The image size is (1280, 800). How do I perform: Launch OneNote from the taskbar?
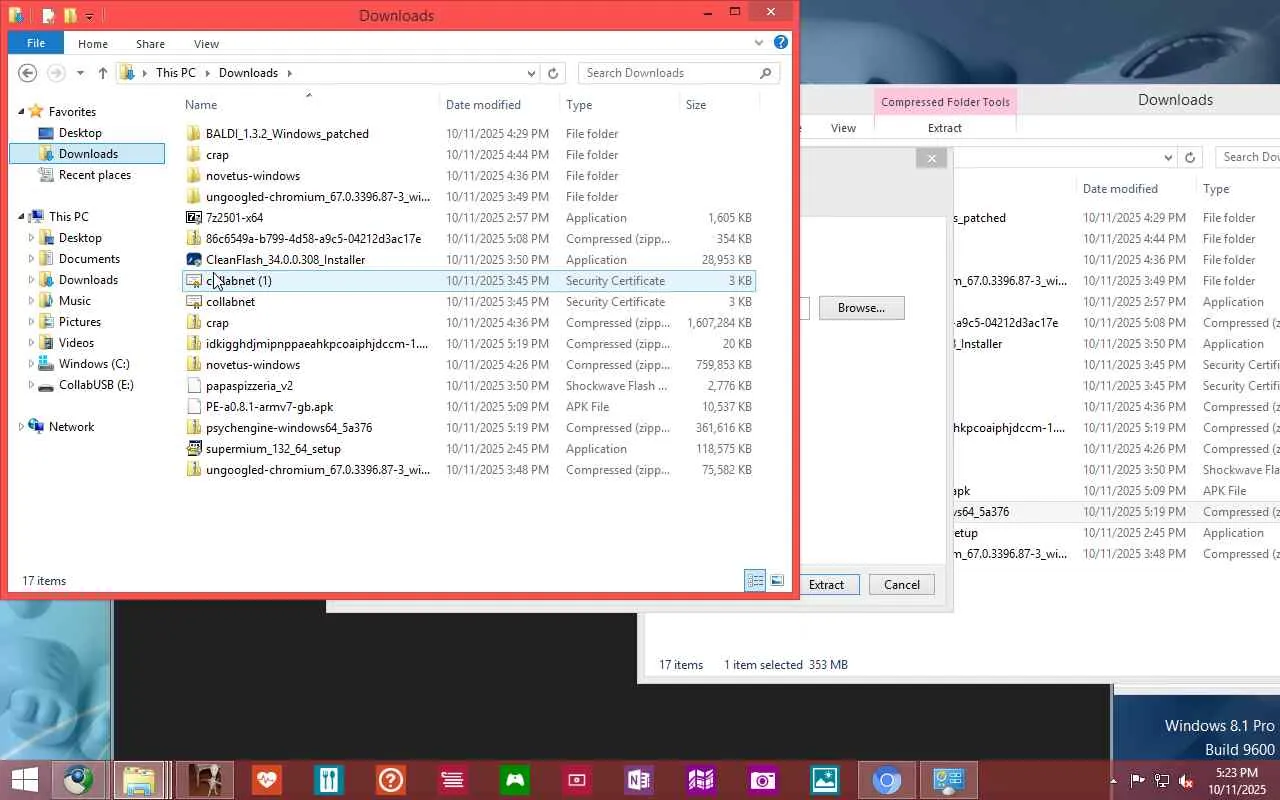click(x=637, y=780)
